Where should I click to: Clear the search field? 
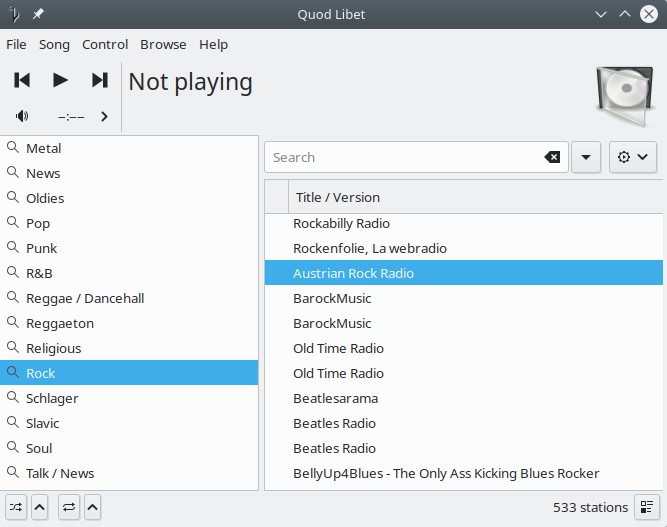click(552, 157)
